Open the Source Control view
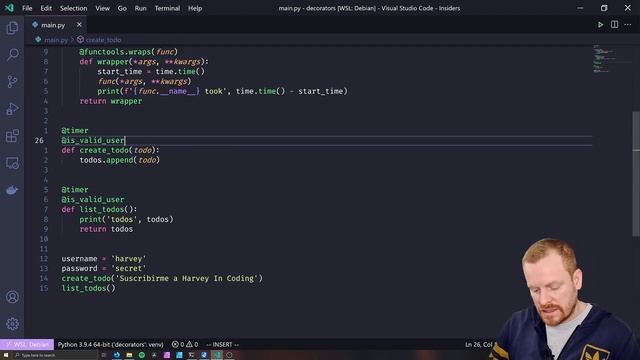640x360 pixels. point(12,82)
